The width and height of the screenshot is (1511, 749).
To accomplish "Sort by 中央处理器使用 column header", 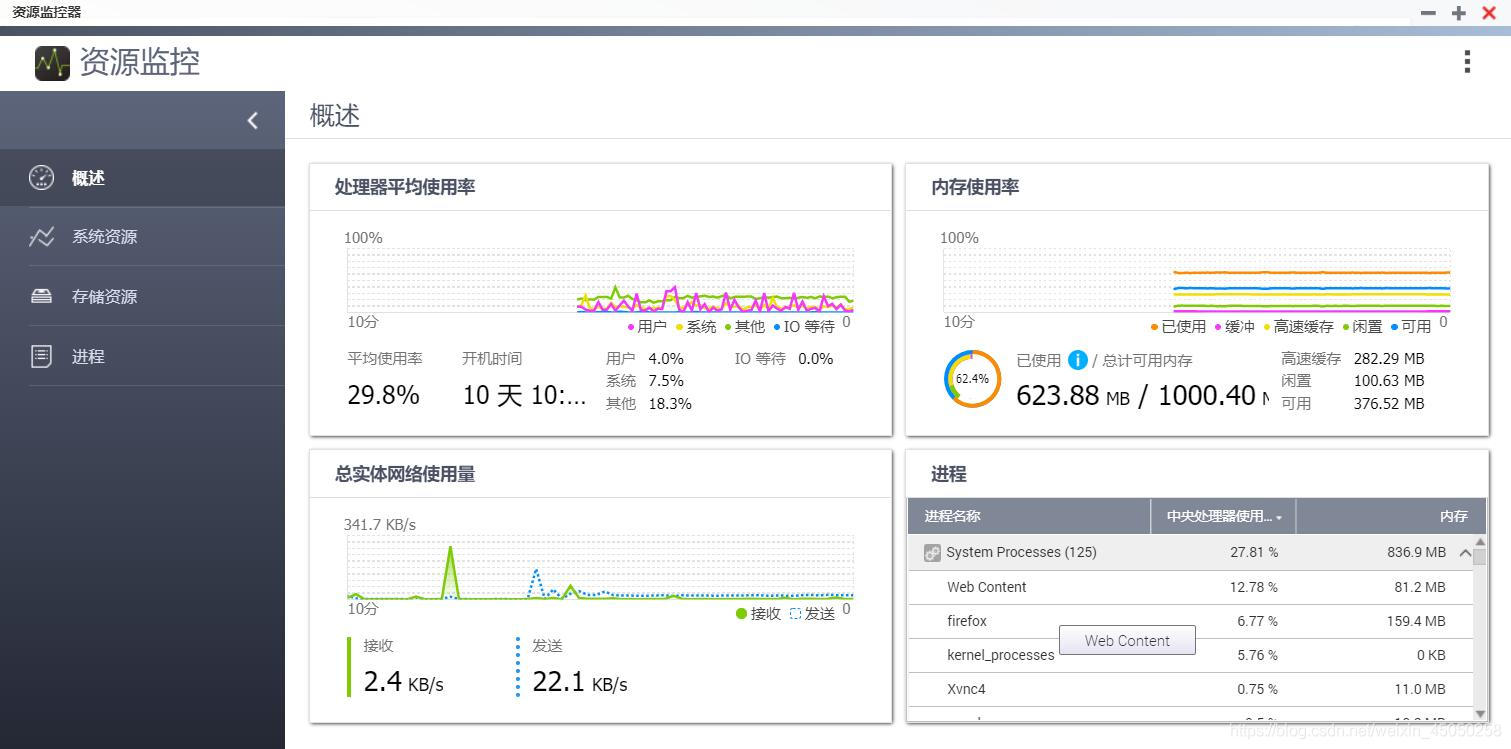I will pyautogui.click(x=1223, y=516).
